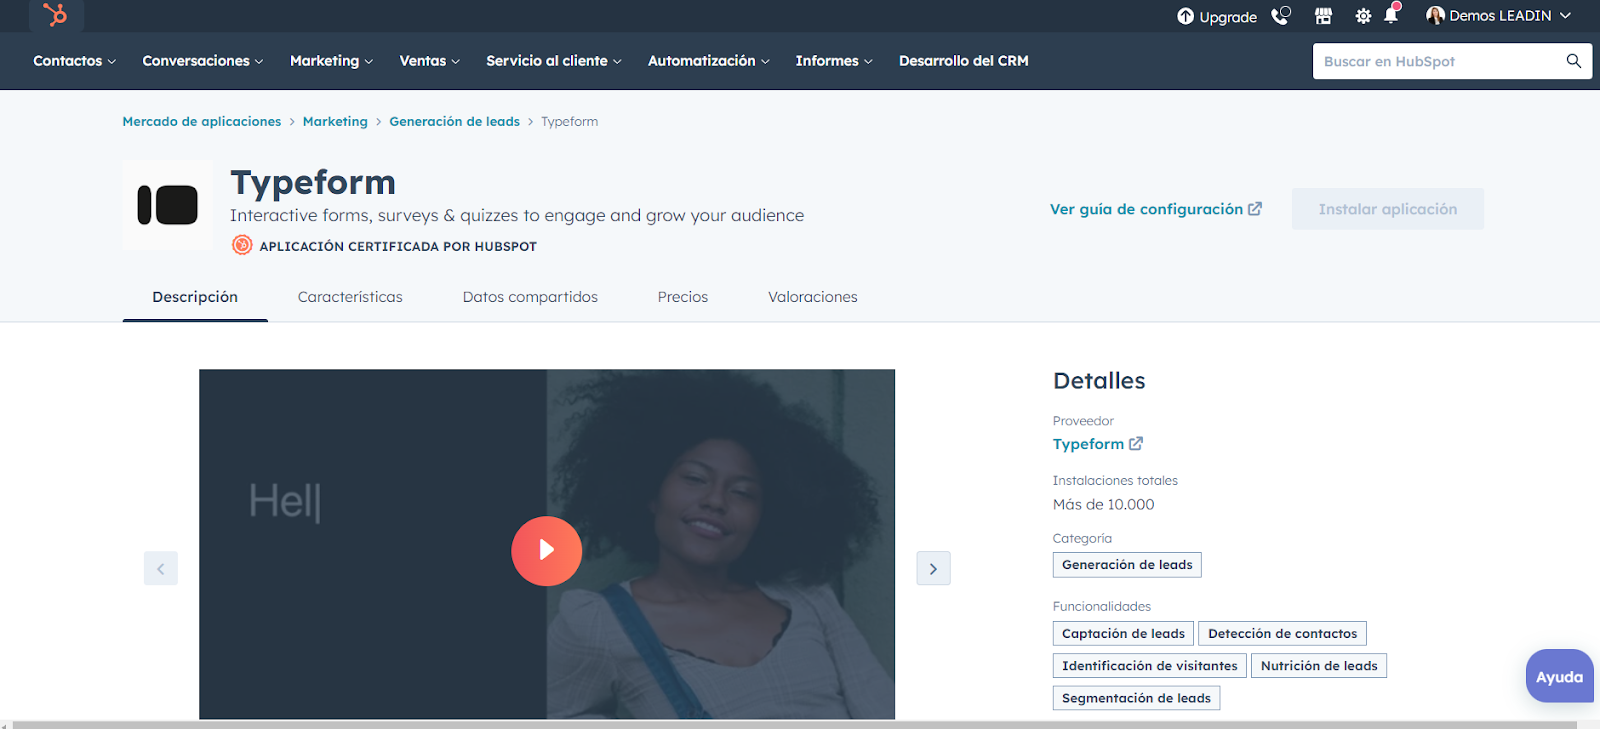This screenshot has width=1600, height=729.
Task: Go to Mercado de aplicaciones breadcrumb
Action: pos(202,121)
